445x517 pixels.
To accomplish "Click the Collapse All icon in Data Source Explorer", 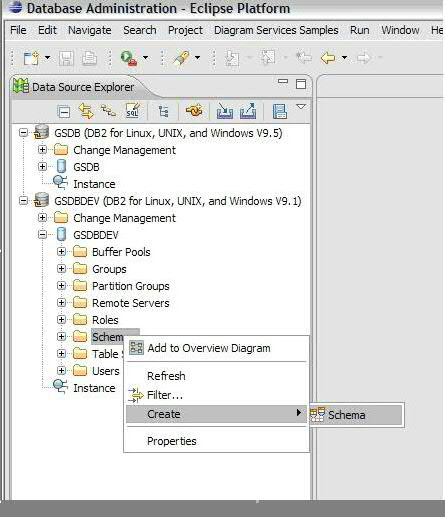I will [64, 112].
